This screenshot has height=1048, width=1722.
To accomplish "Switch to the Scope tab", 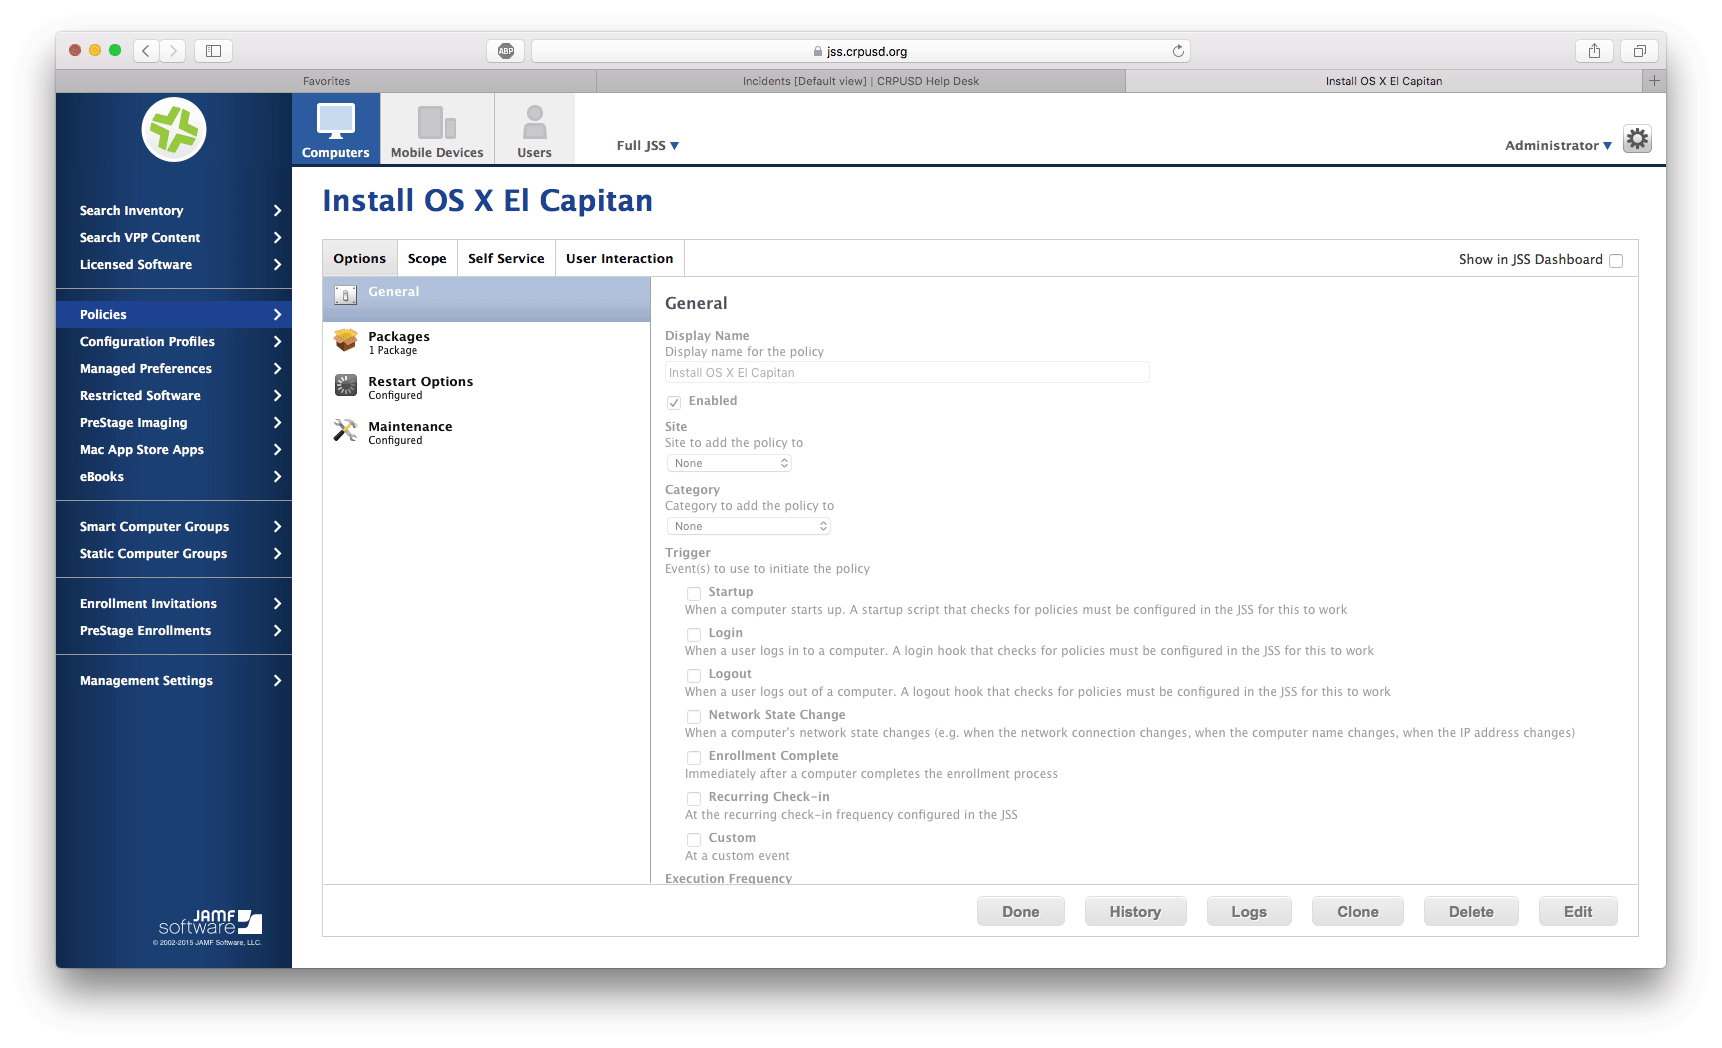I will (427, 258).
